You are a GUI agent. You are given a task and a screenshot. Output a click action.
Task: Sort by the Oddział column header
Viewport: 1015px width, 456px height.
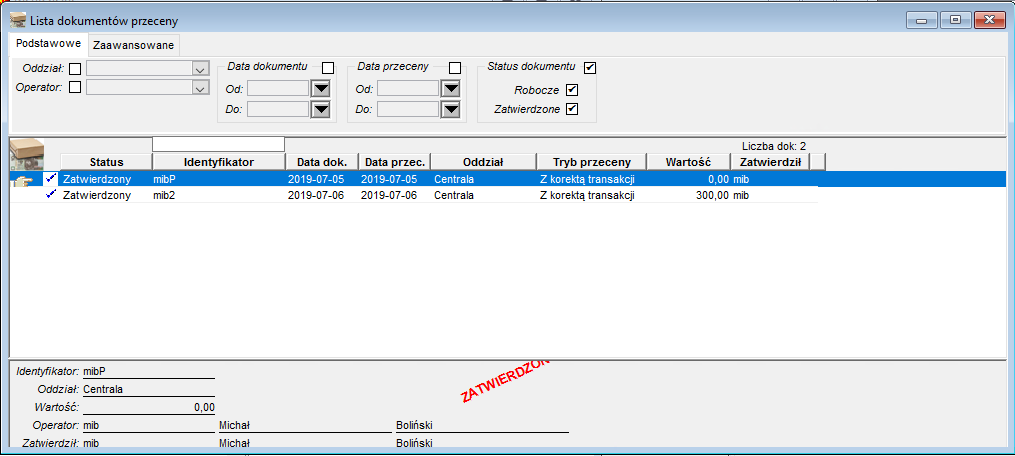(484, 161)
